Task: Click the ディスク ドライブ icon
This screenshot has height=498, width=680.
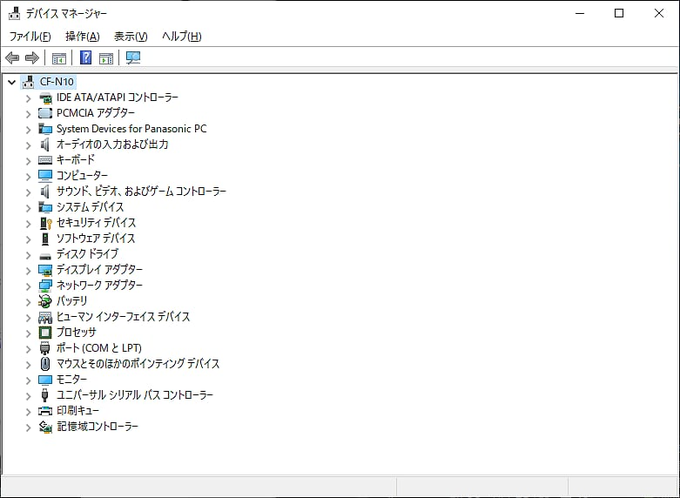Action: [45, 256]
